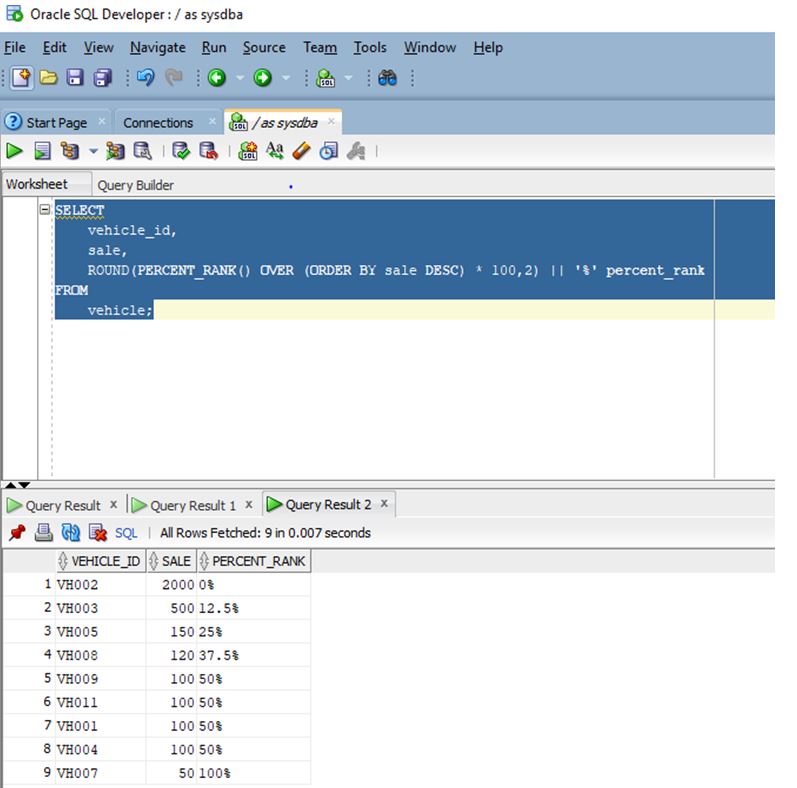Open the Tools menu
This screenshot has width=797, height=788.
pos(370,47)
